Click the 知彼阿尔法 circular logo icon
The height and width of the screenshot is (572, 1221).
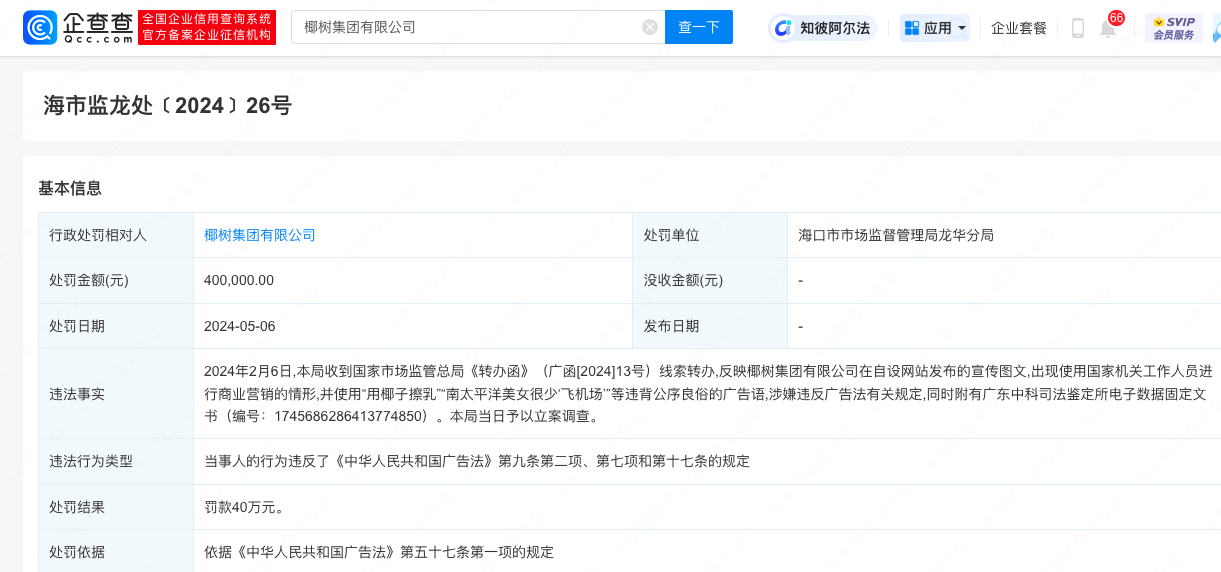pyautogui.click(x=783, y=28)
